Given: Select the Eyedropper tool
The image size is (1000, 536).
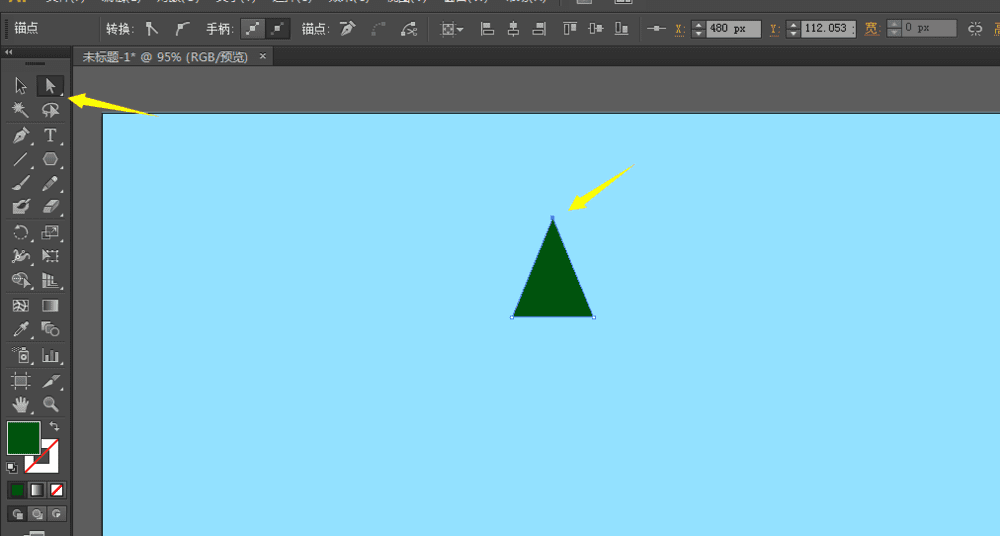Looking at the screenshot, I should tap(20, 329).
